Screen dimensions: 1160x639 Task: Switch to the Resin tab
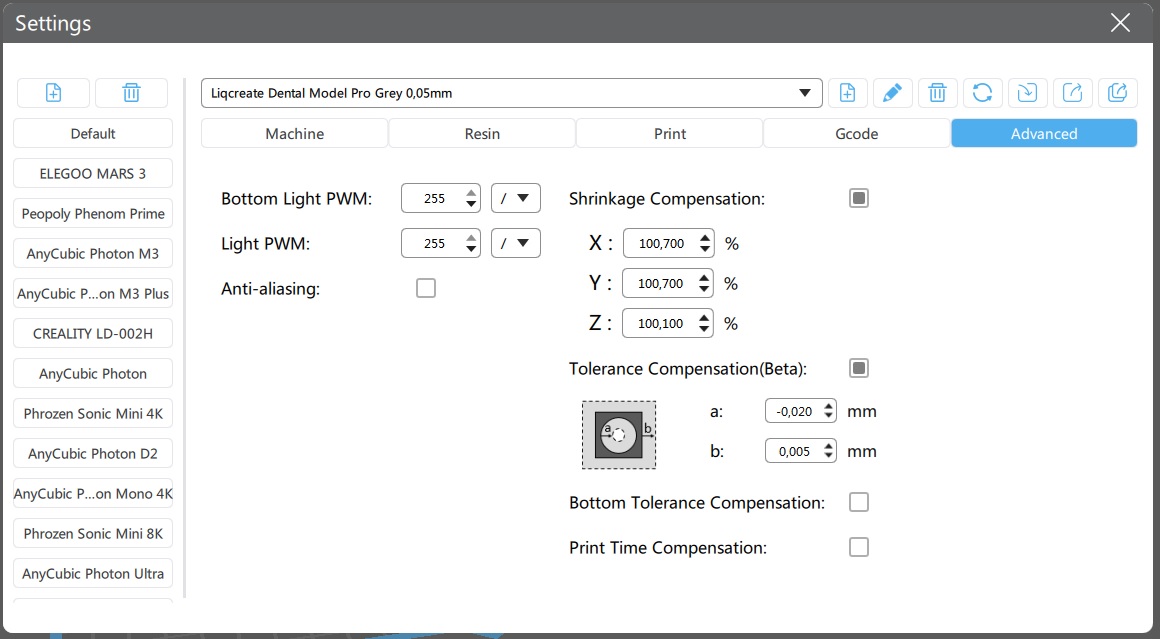[x=482, y=133]
